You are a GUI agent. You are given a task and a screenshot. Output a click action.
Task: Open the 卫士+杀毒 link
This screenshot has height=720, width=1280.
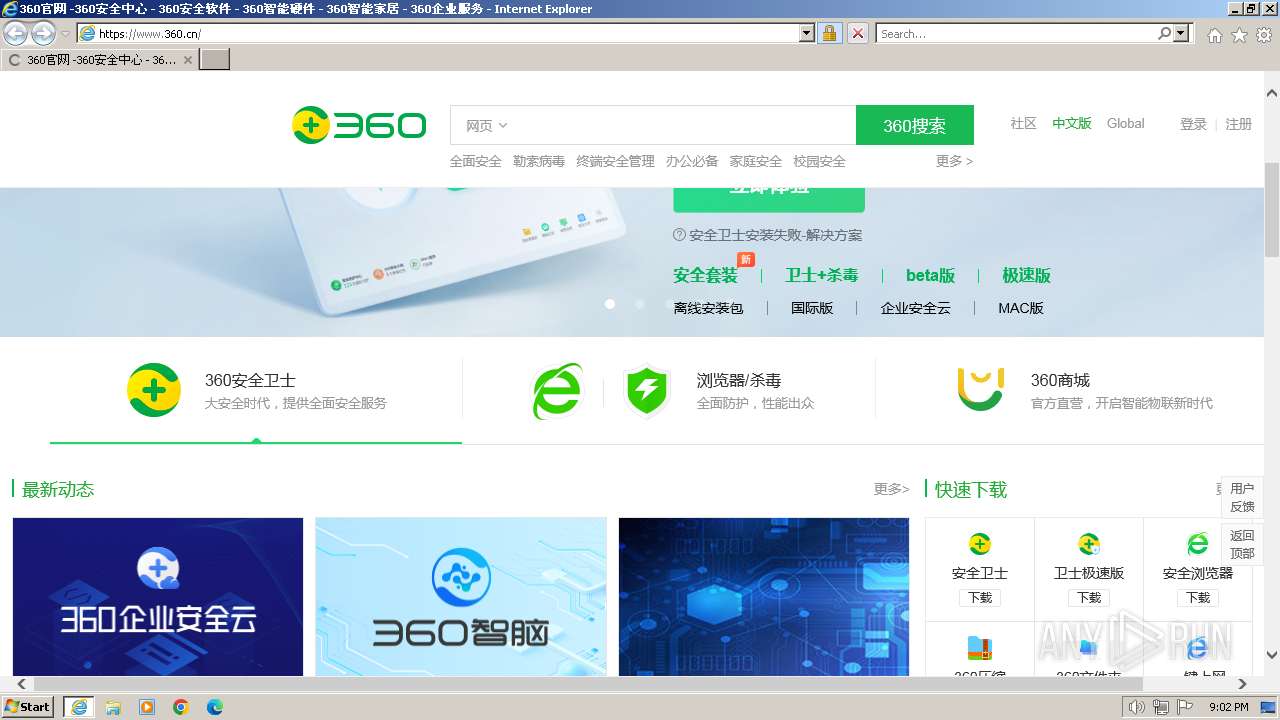coord(822,275)
